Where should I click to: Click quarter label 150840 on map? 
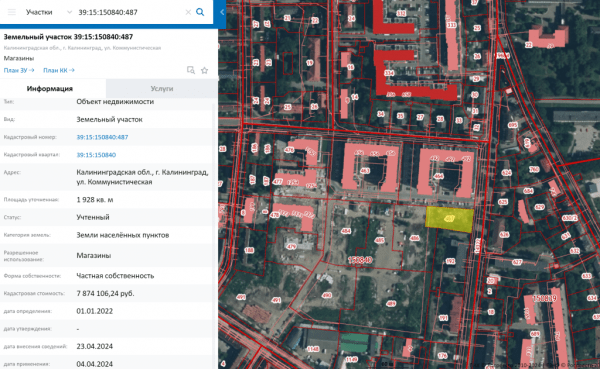tap(360, 260)
